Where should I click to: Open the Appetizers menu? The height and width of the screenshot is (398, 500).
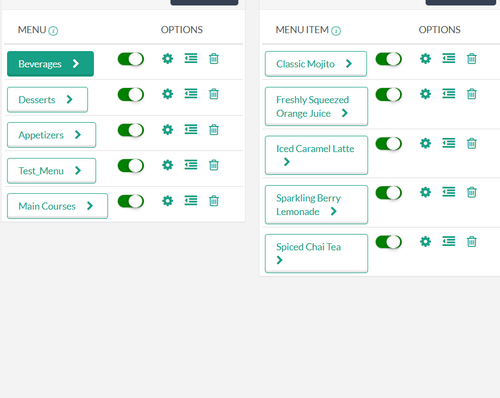51,135
